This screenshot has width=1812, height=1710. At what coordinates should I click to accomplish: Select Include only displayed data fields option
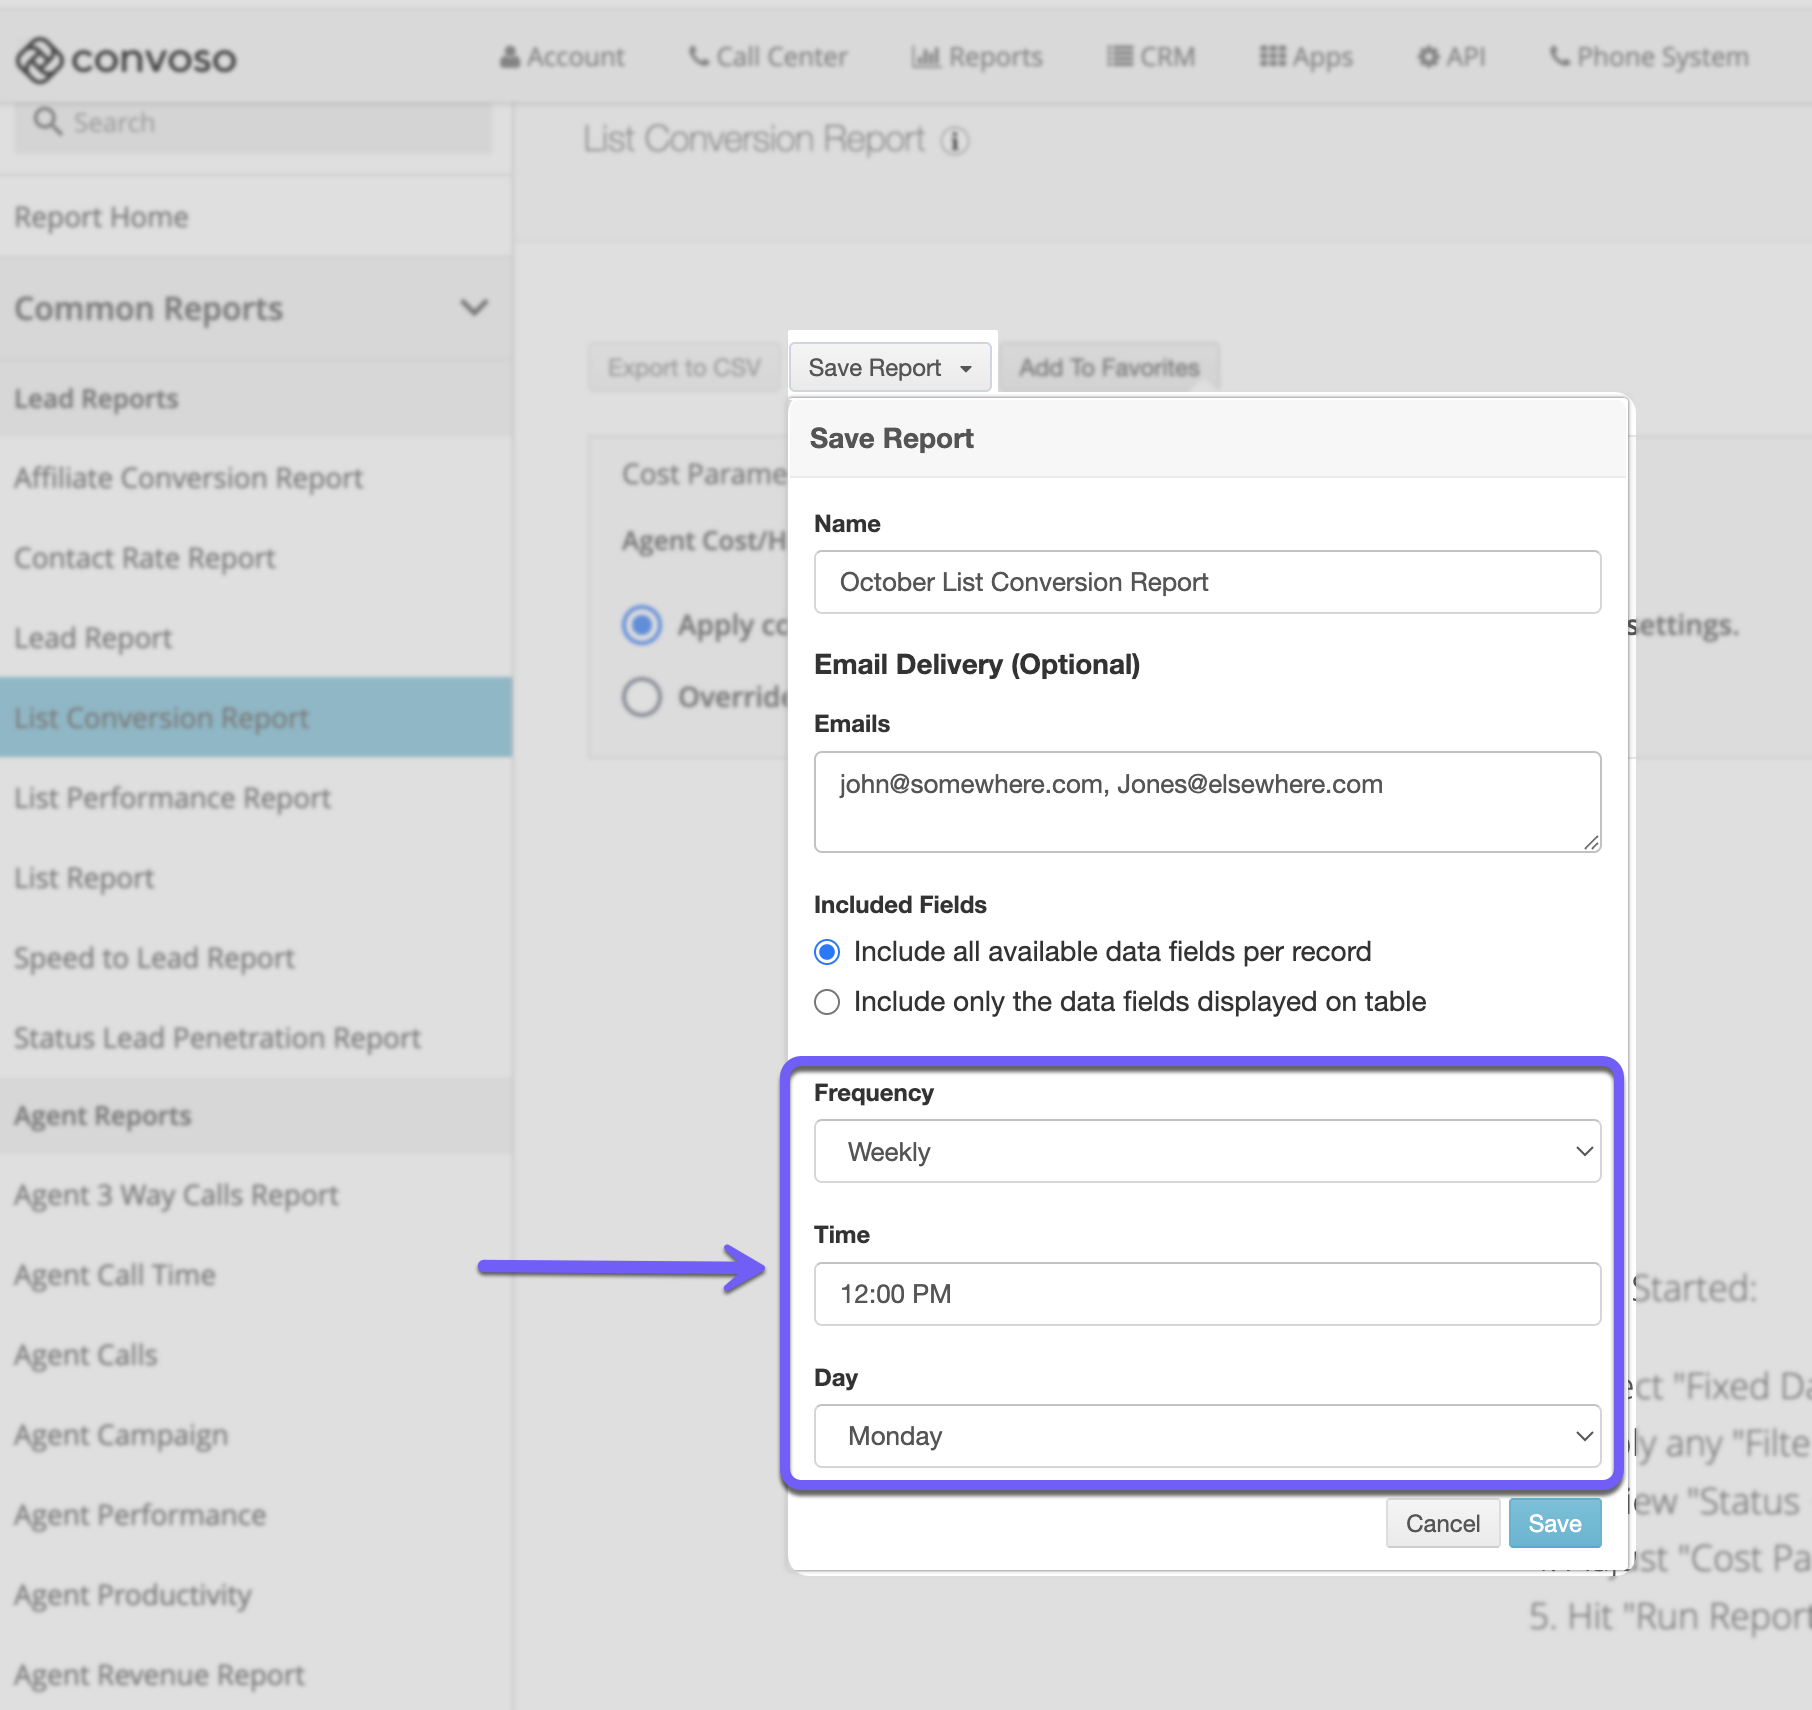[827, 1002]
